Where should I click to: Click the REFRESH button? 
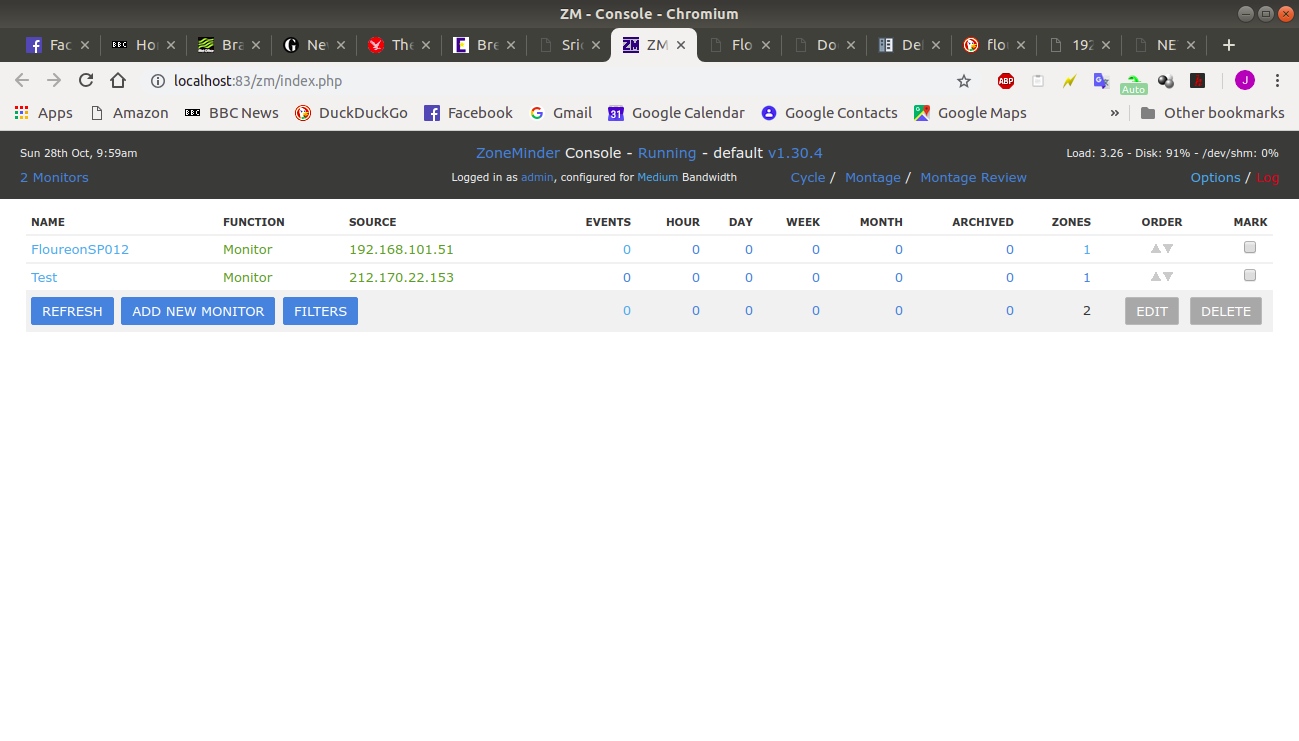72,311
